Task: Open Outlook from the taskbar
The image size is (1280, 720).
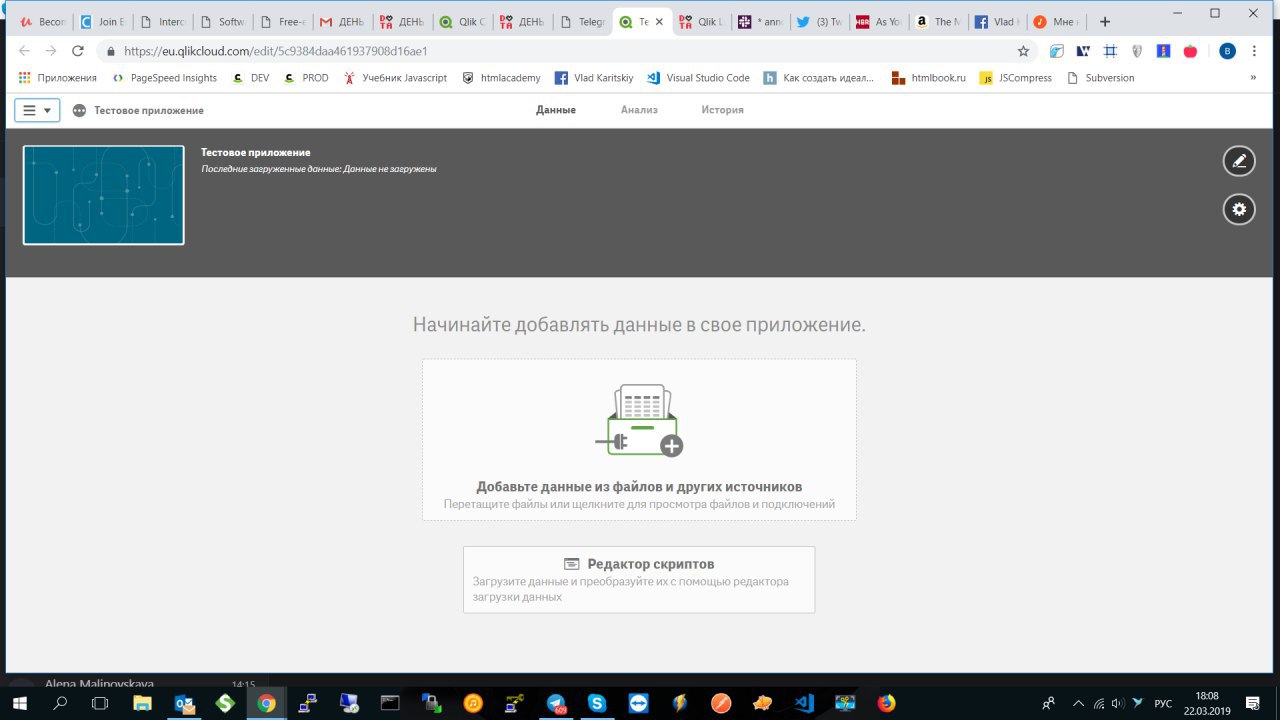Action: click(184, 703)
